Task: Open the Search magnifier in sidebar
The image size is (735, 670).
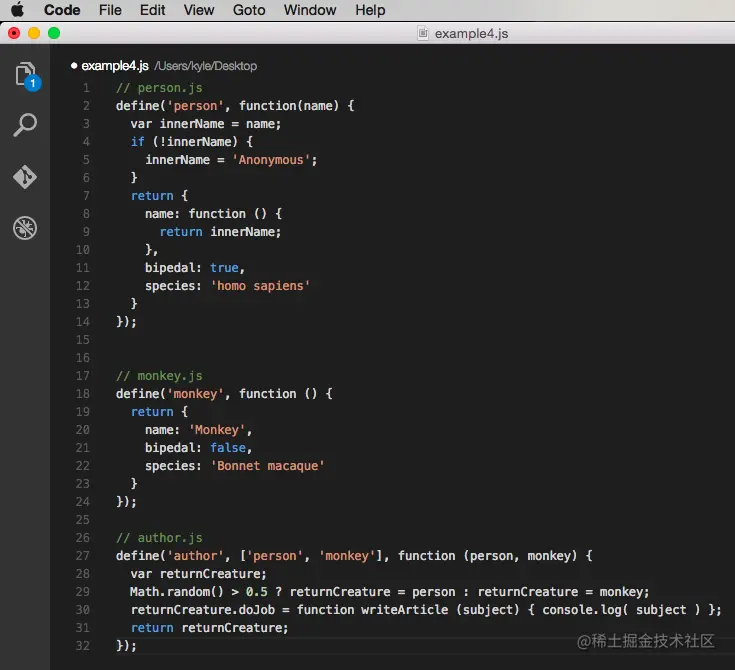Action: pyautogui.click(x=25, y=125)
